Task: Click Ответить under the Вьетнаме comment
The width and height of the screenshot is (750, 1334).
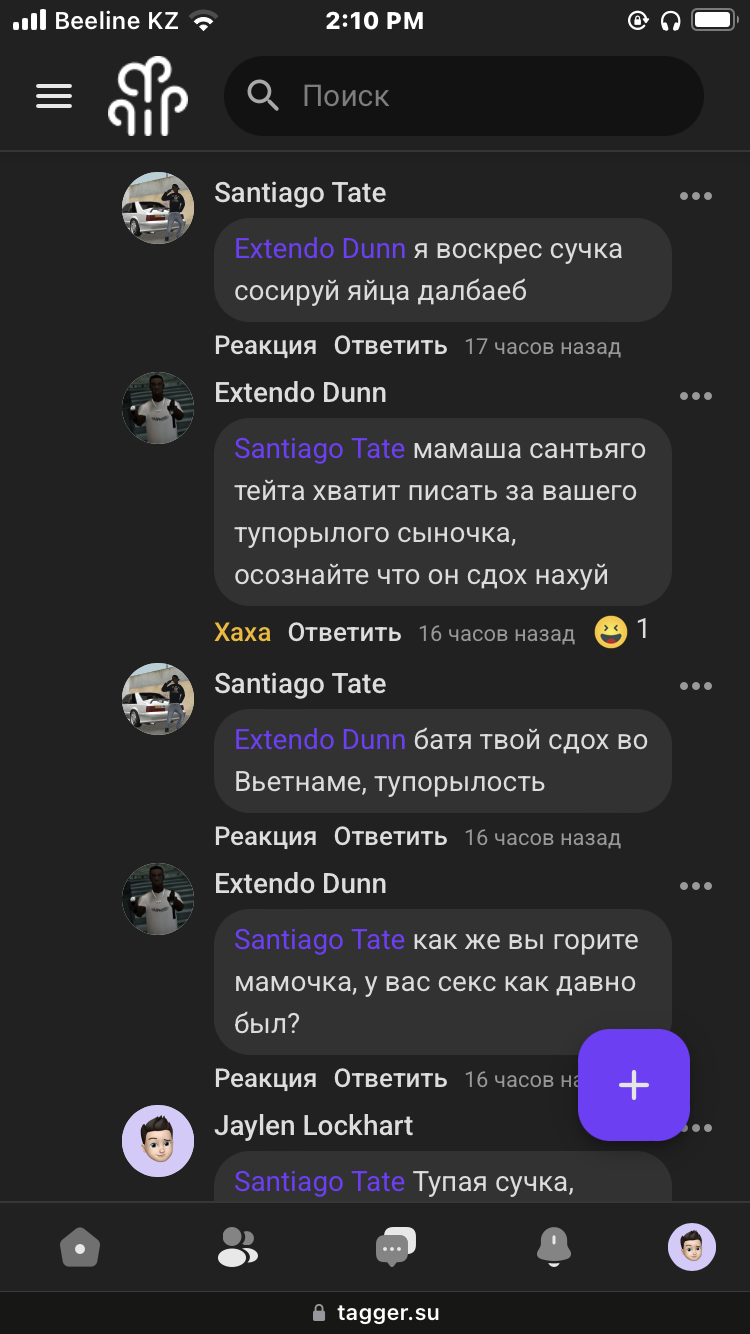Action: pyautogui.click(x=390, y=837)
